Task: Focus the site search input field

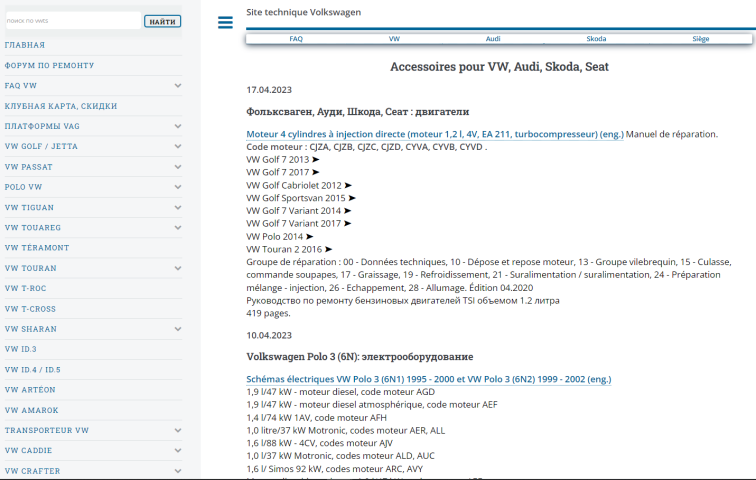Action: tap(73, 21)
